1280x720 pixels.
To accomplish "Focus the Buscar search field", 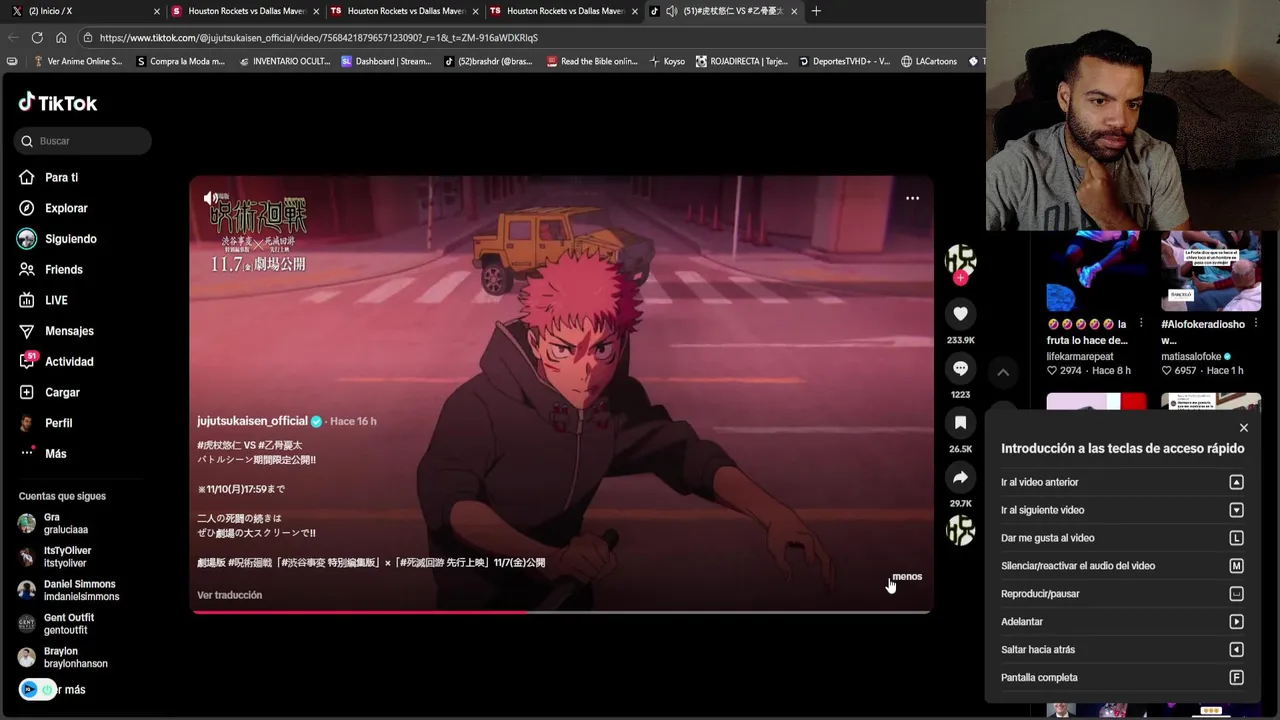I will click(x=83, y=141).
